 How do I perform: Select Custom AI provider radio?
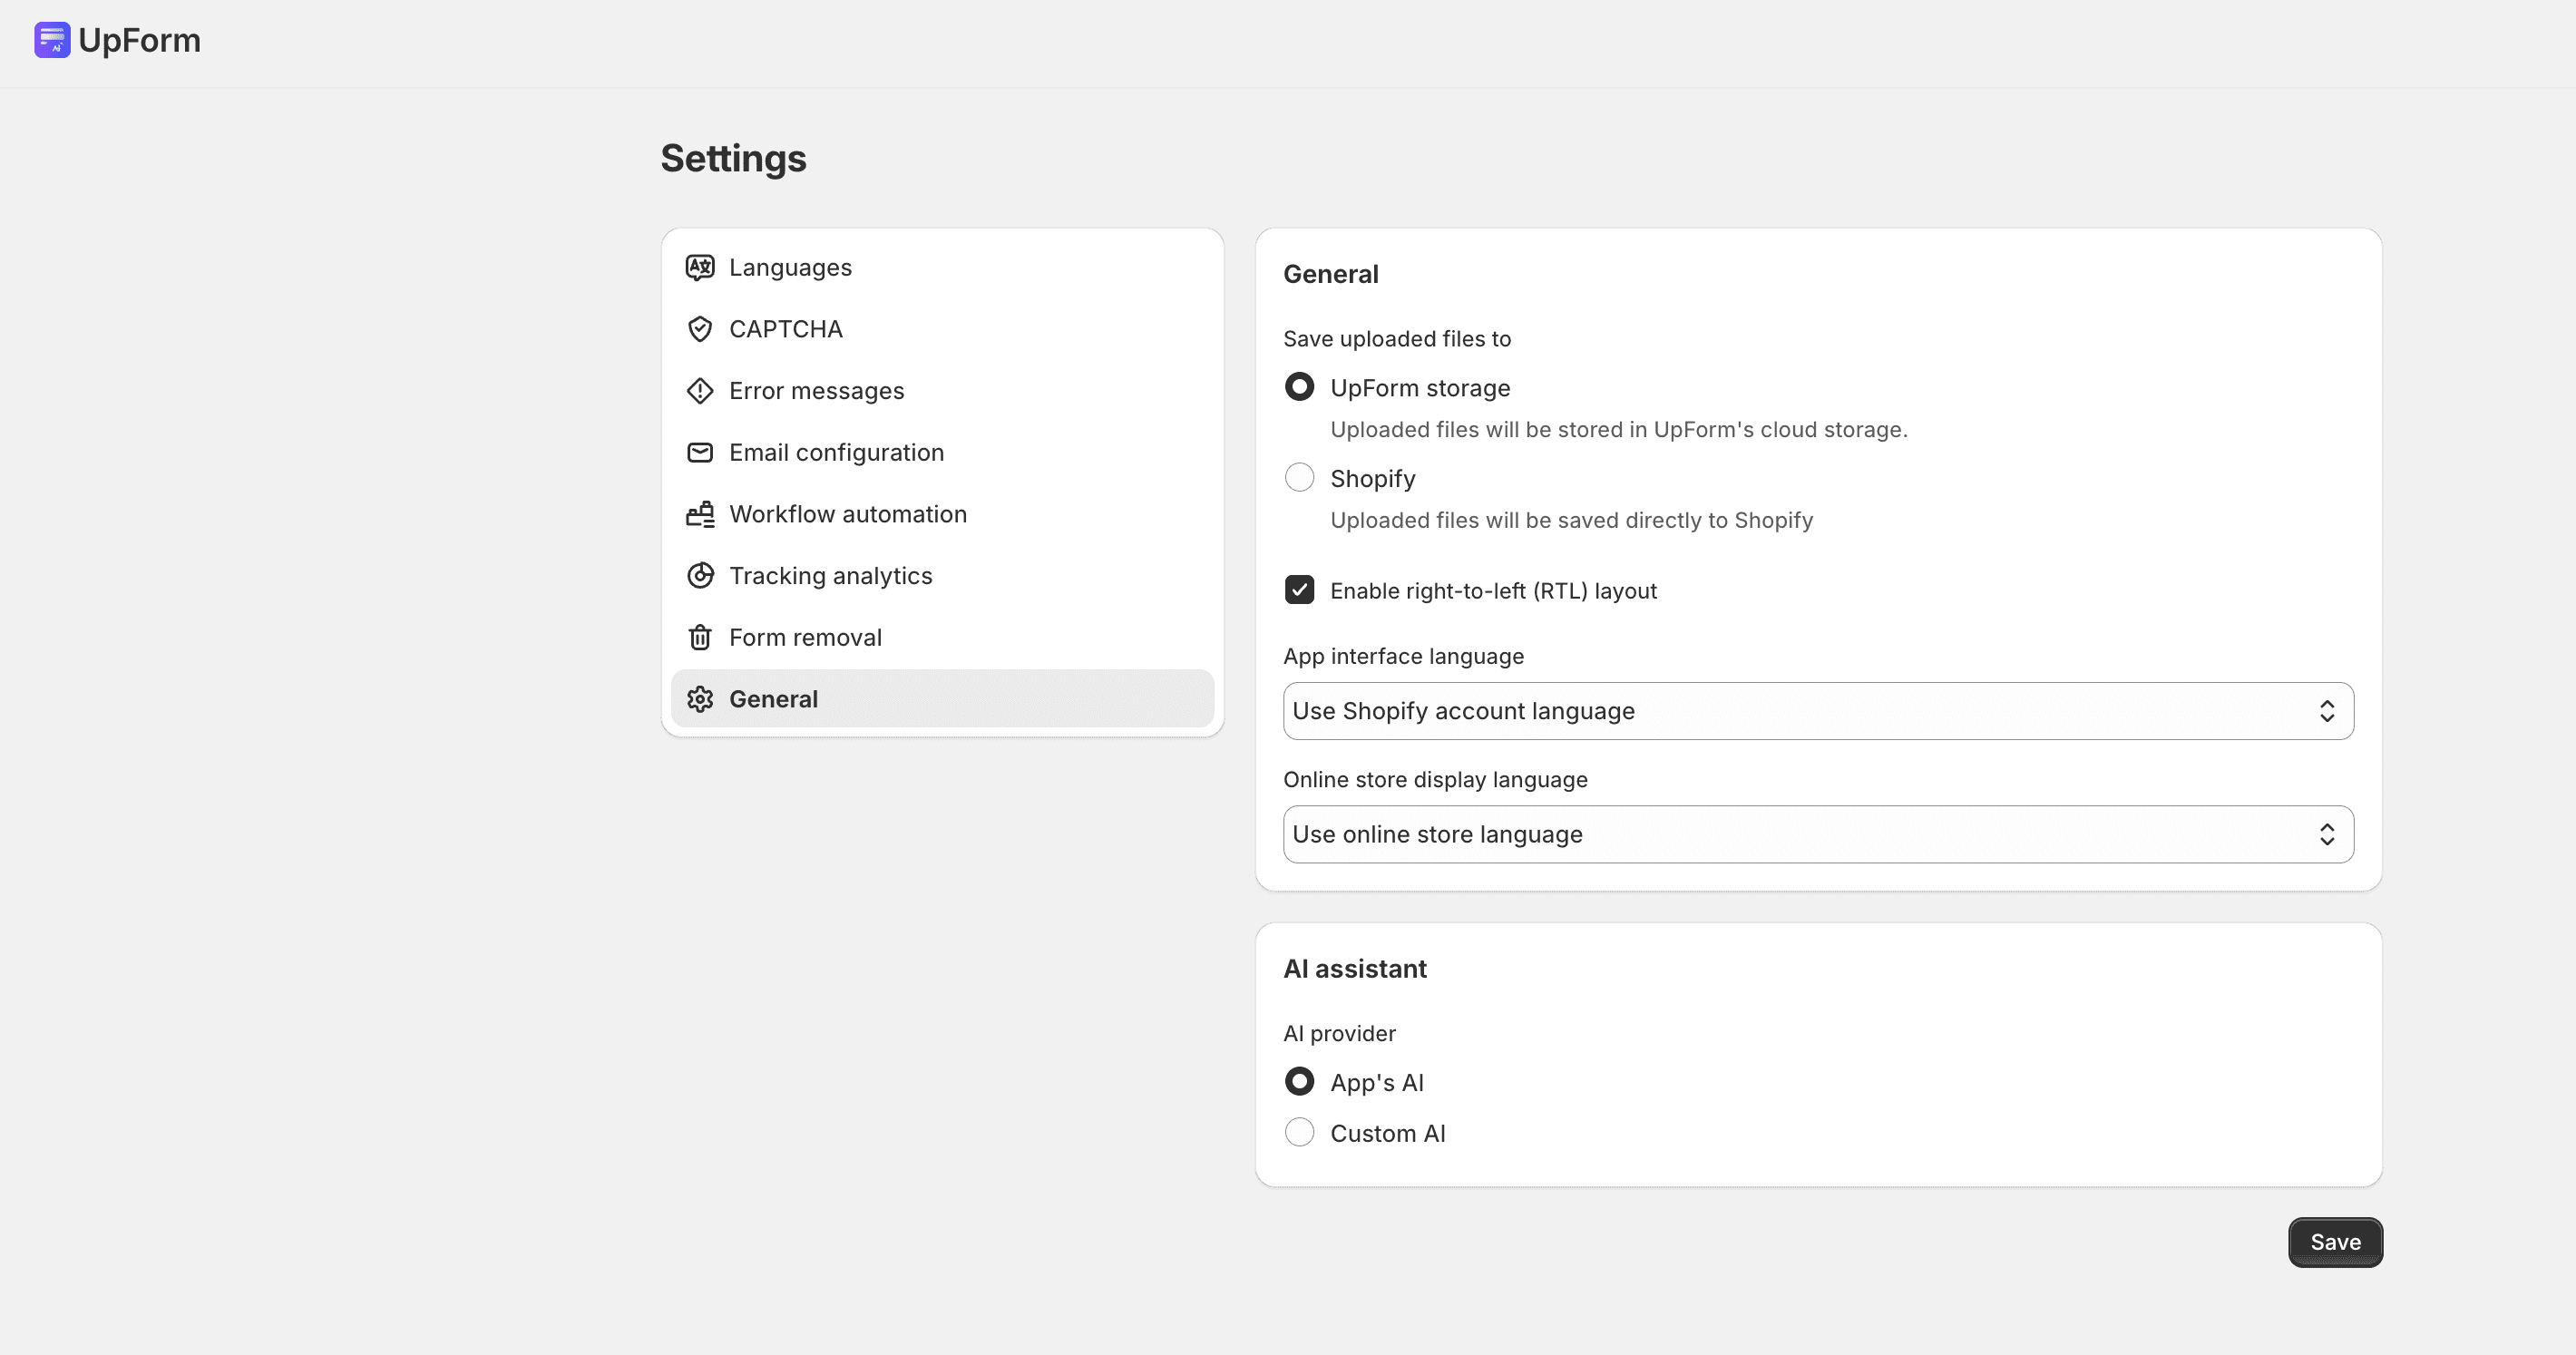coord(1299,1133)
